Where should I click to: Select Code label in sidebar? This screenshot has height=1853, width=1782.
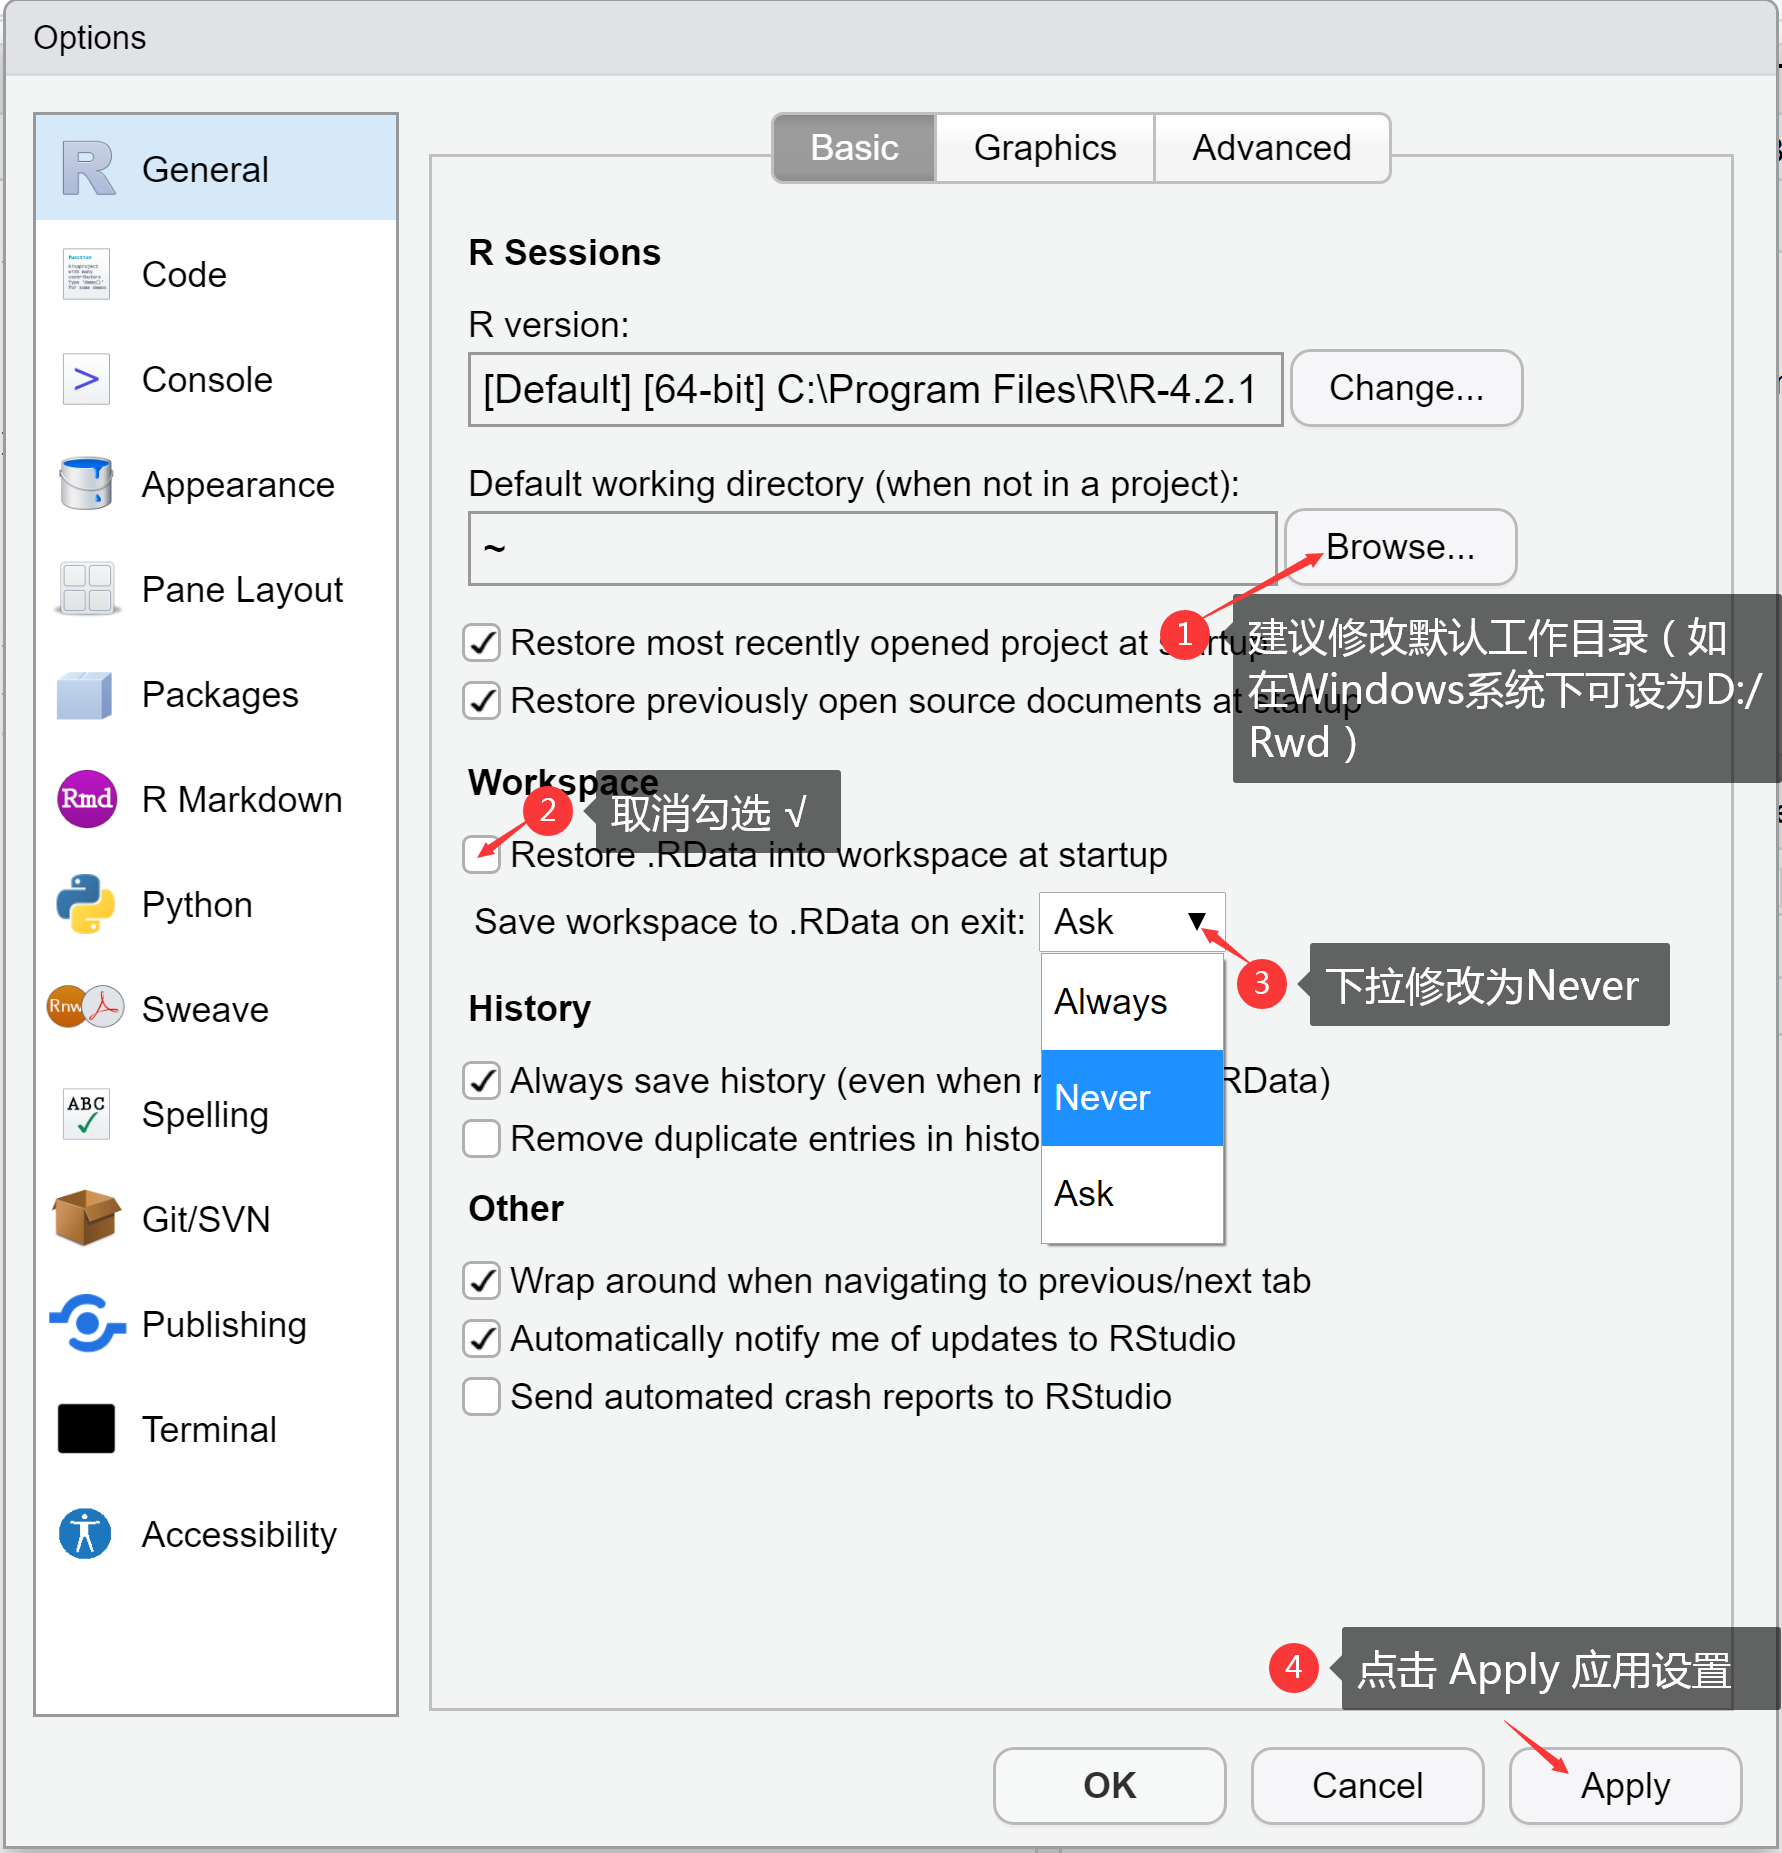(184, 274)
